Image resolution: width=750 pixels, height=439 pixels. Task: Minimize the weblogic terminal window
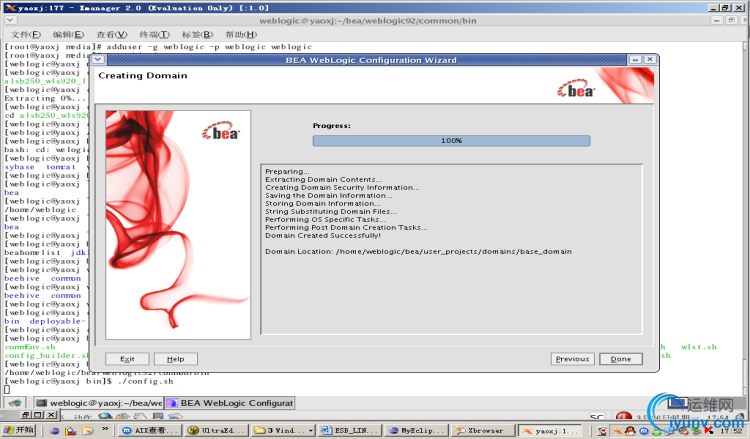[x=717, y=20]
